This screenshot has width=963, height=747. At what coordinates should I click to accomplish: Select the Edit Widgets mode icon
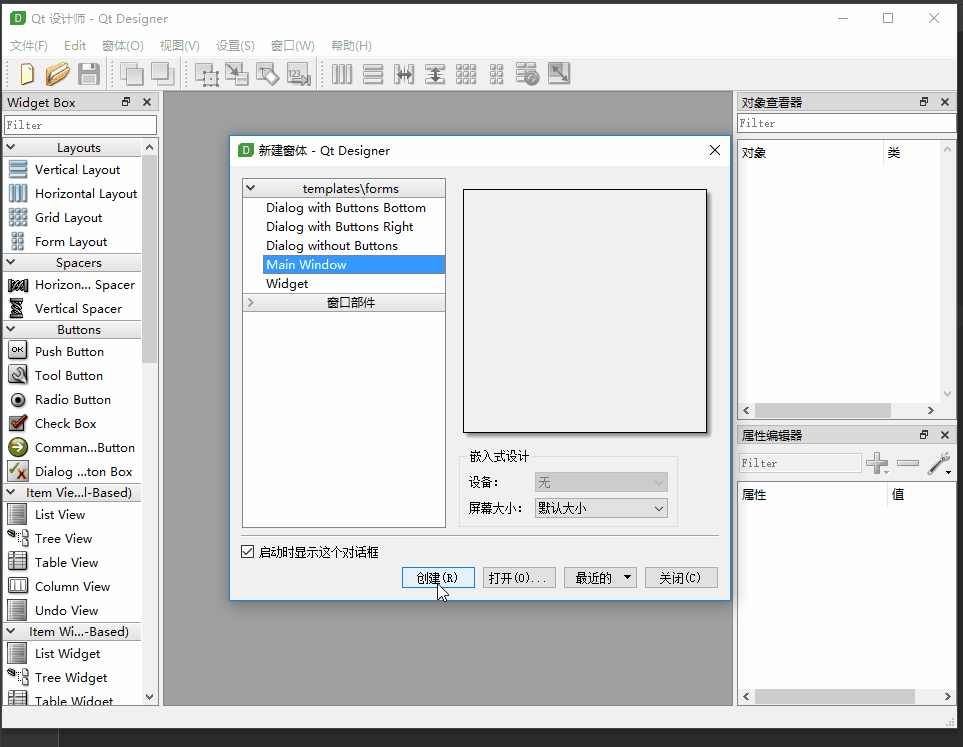207,74
